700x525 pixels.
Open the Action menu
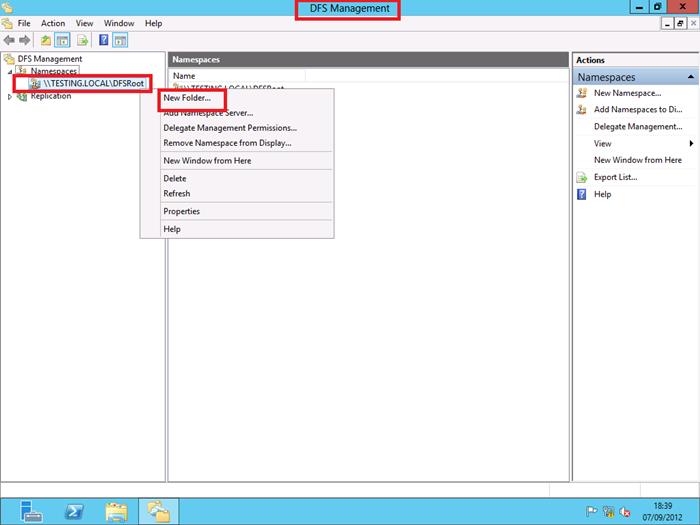tap(53, 23)
